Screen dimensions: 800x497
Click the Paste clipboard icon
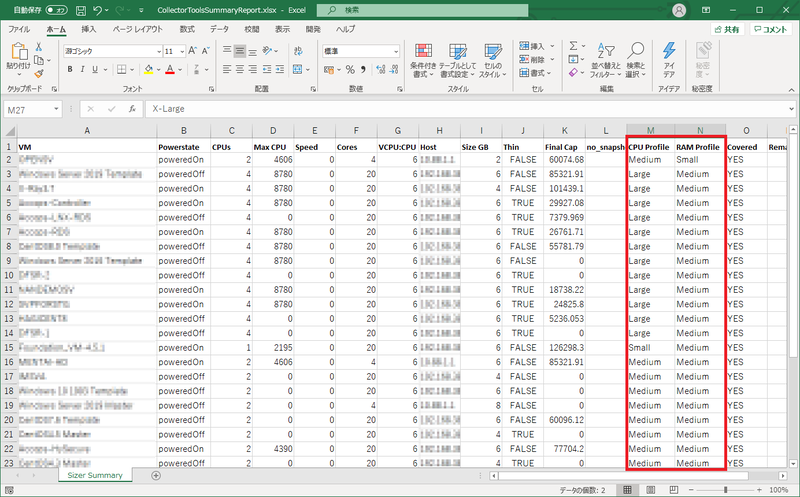[19, 52]
